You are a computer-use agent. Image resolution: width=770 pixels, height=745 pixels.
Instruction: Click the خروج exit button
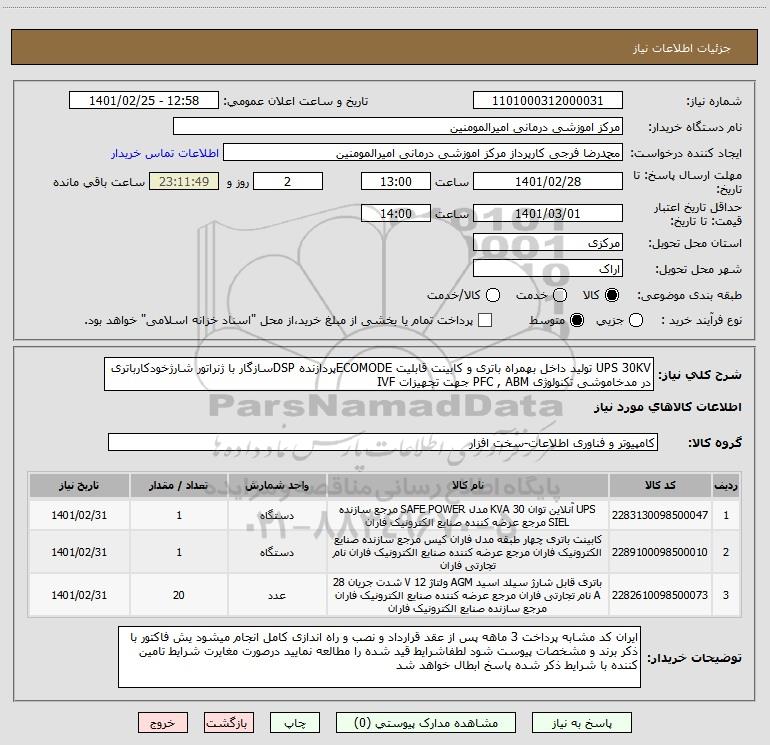163,723
